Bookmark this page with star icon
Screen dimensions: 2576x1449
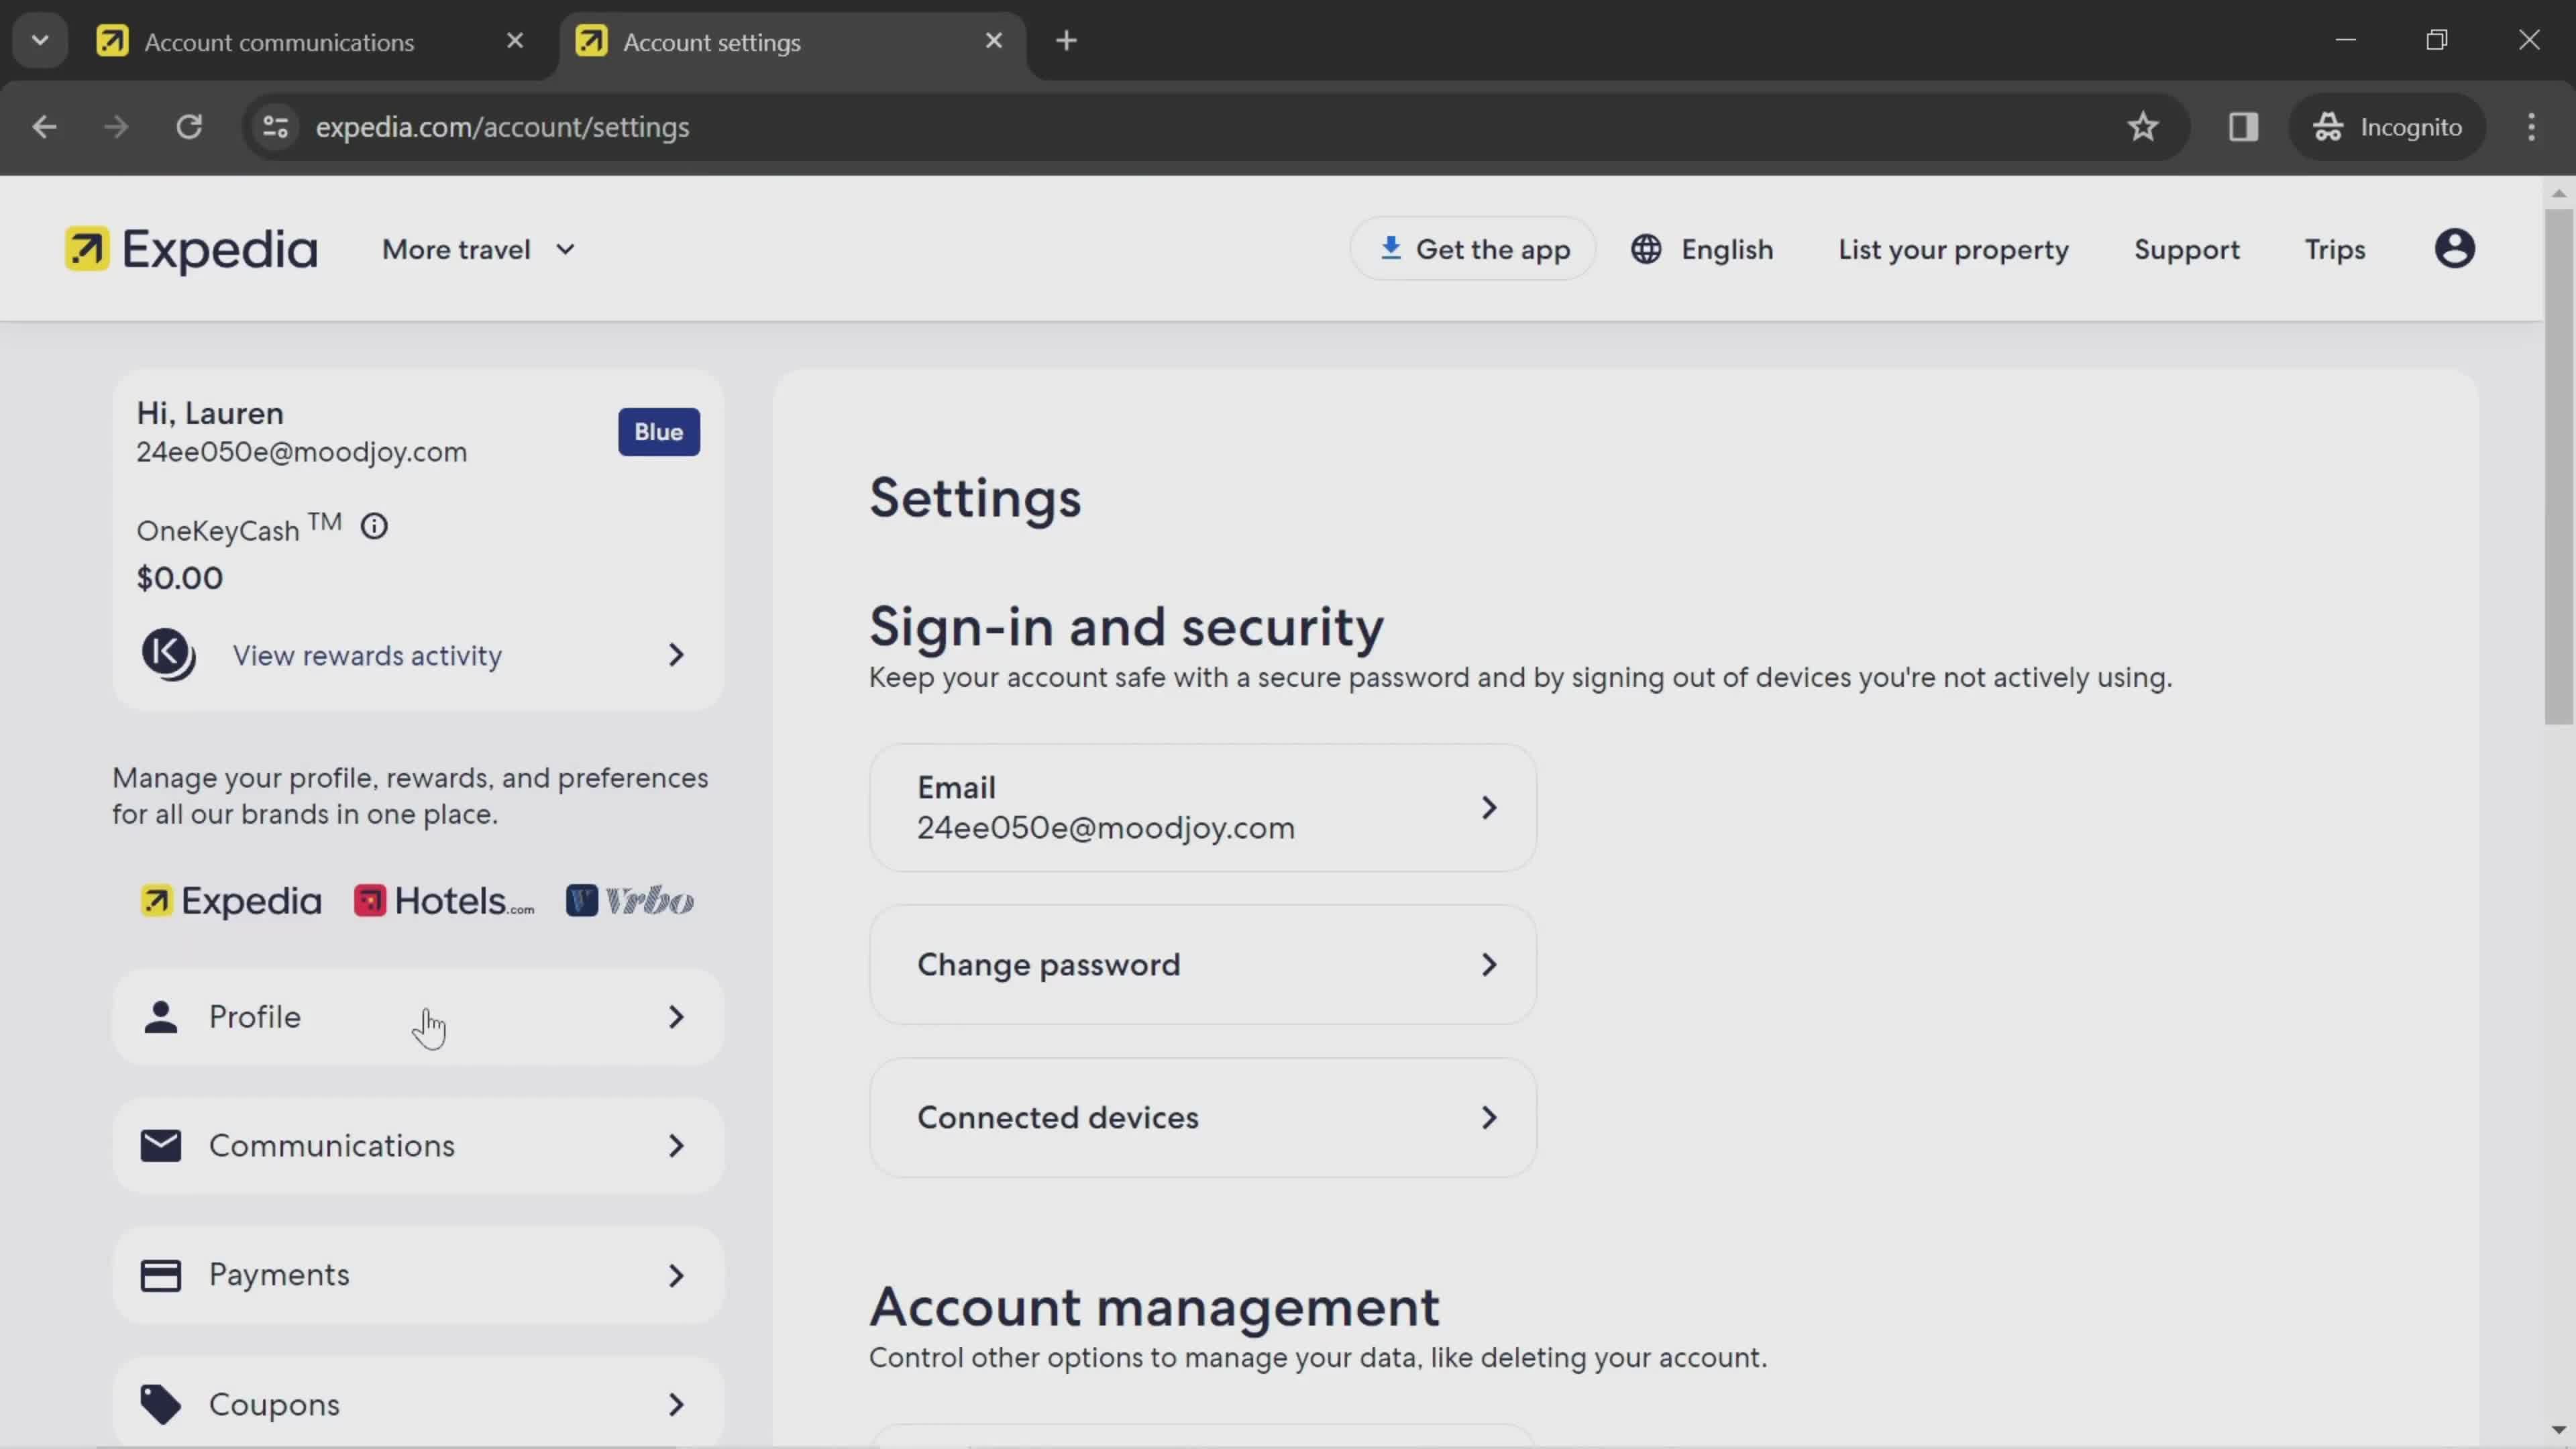[2142, 127]
